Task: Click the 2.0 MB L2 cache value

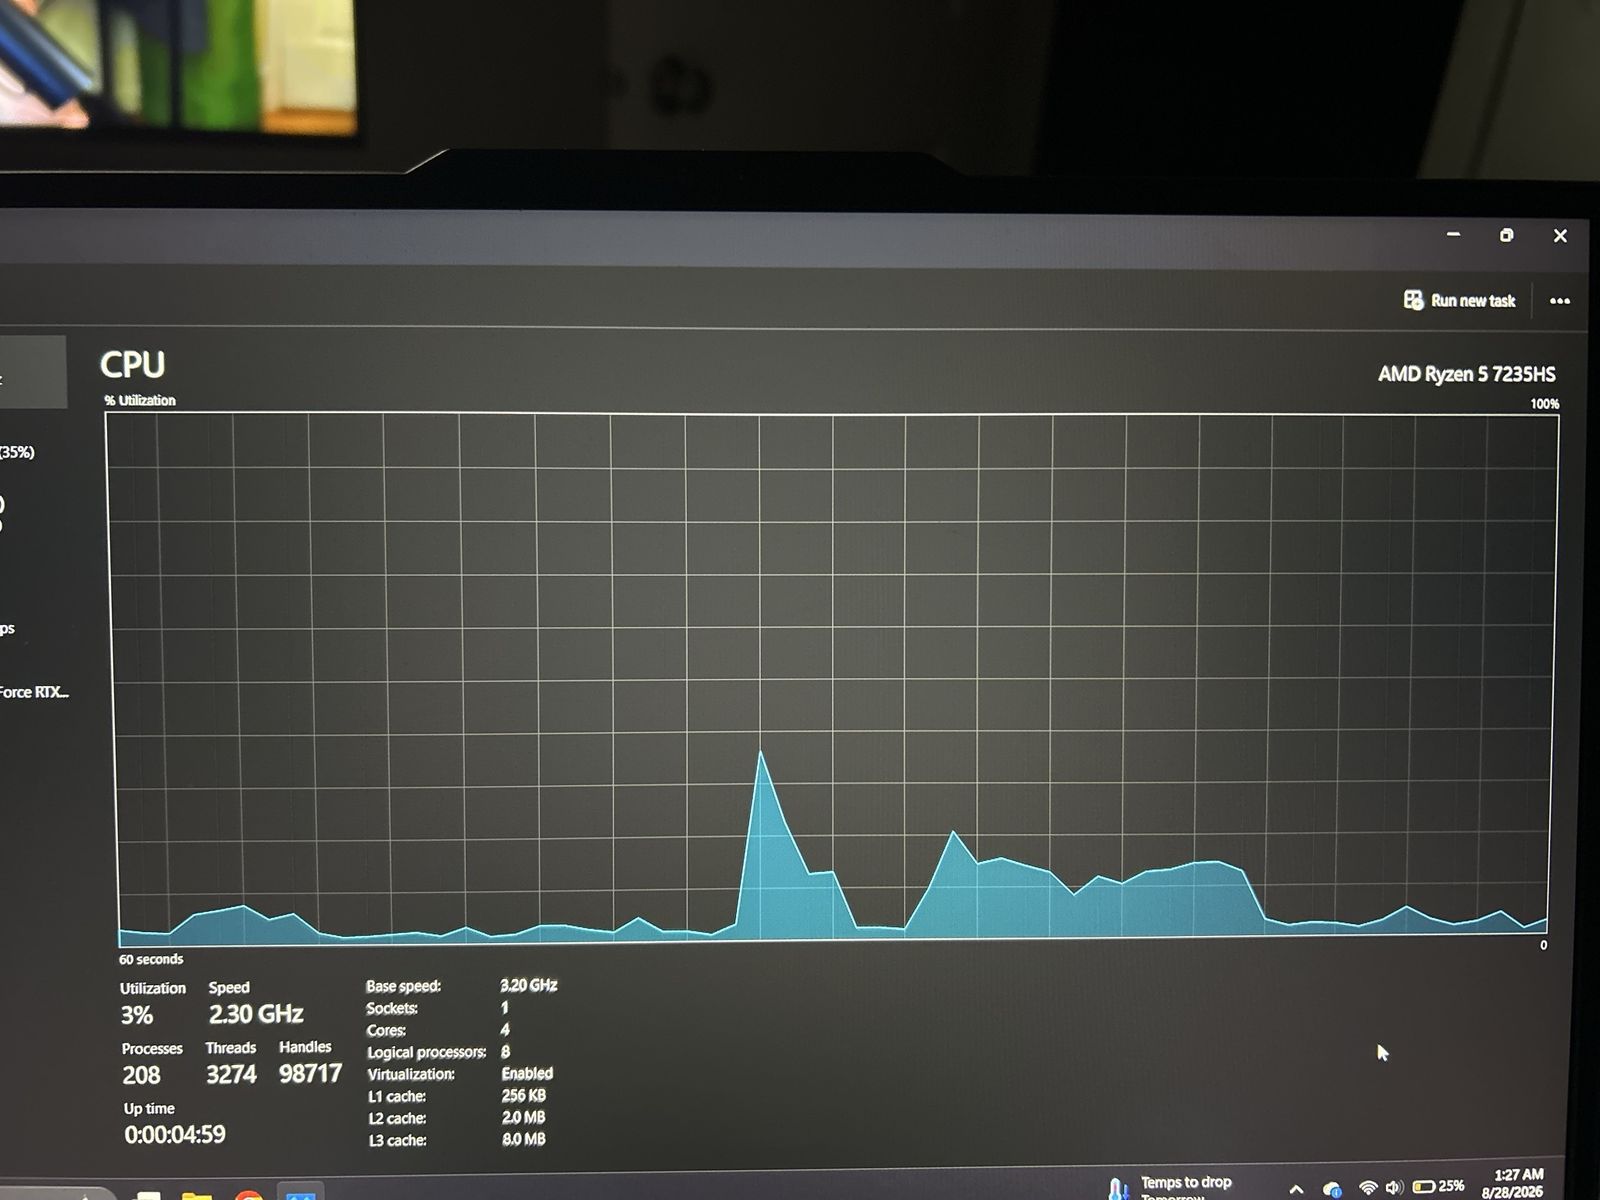Action: tap(524, 1117)
